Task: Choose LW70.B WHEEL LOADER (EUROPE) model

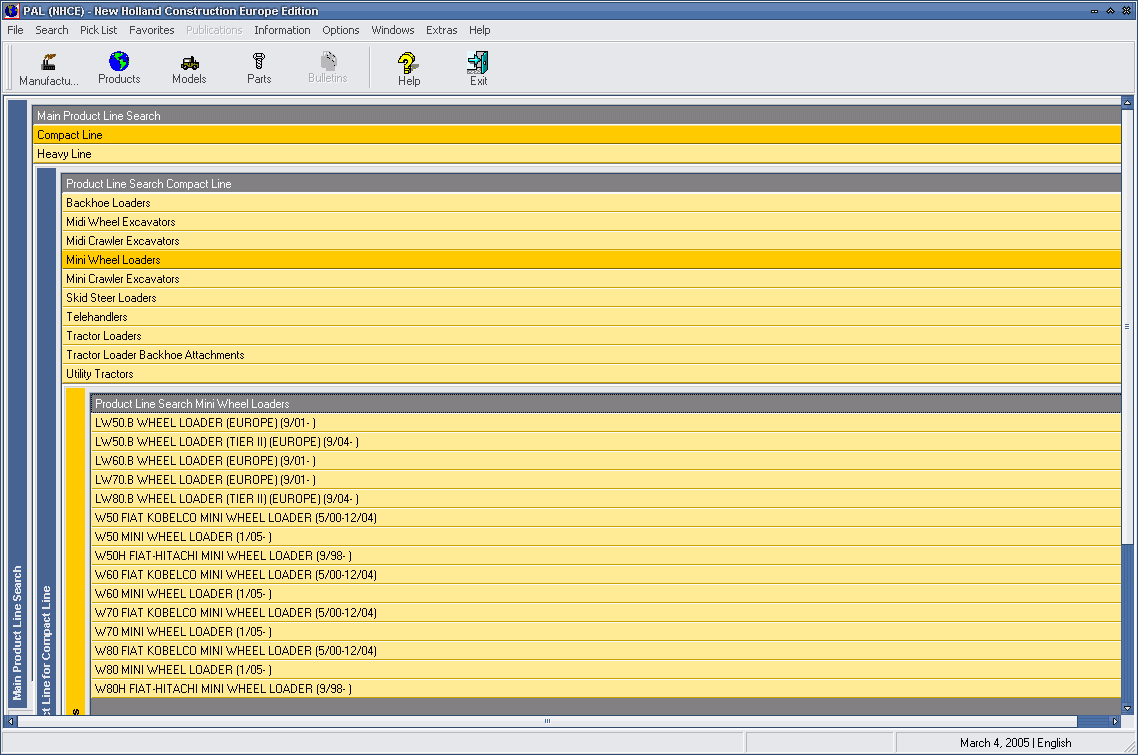Action: pyautogui.click(x=606, y=480)
